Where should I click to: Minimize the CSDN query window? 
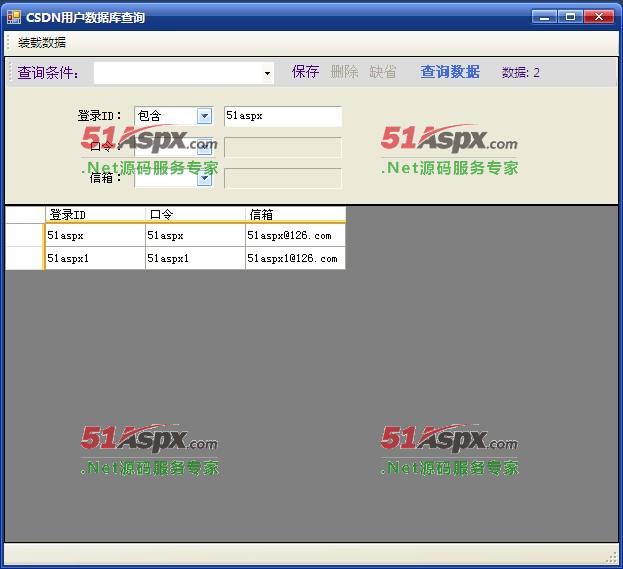coord(544,17)
